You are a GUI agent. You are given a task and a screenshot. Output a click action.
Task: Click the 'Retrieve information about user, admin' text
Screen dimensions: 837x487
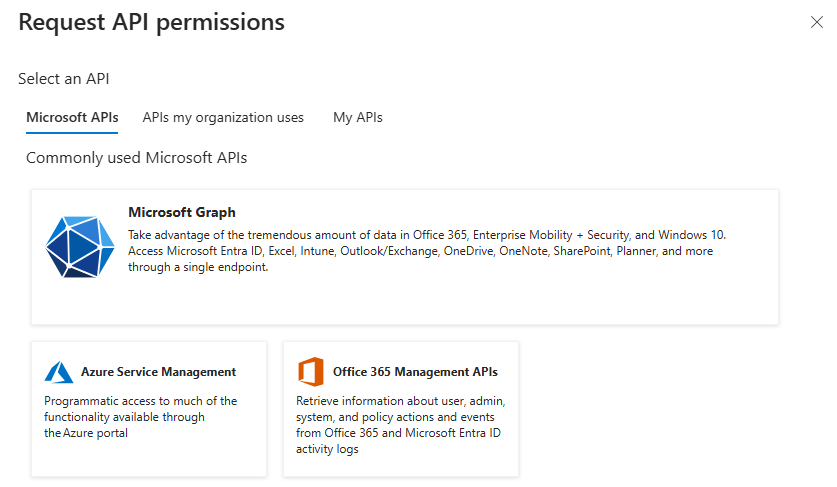400,401
